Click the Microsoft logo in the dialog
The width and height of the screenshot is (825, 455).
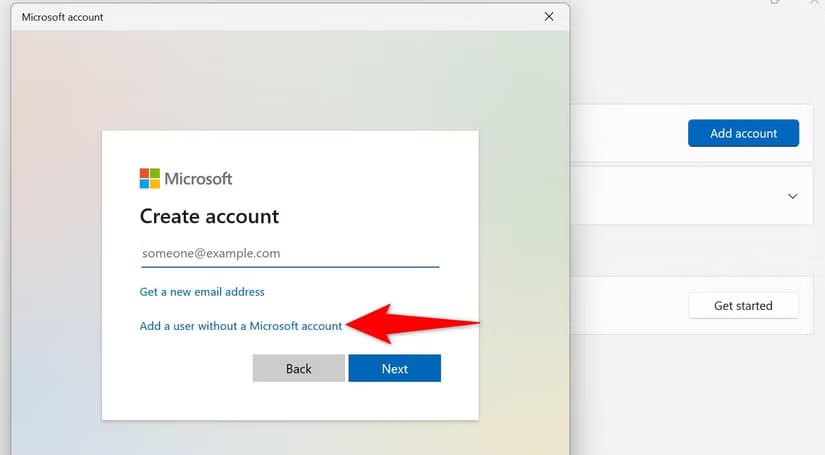tap(186, 178)
